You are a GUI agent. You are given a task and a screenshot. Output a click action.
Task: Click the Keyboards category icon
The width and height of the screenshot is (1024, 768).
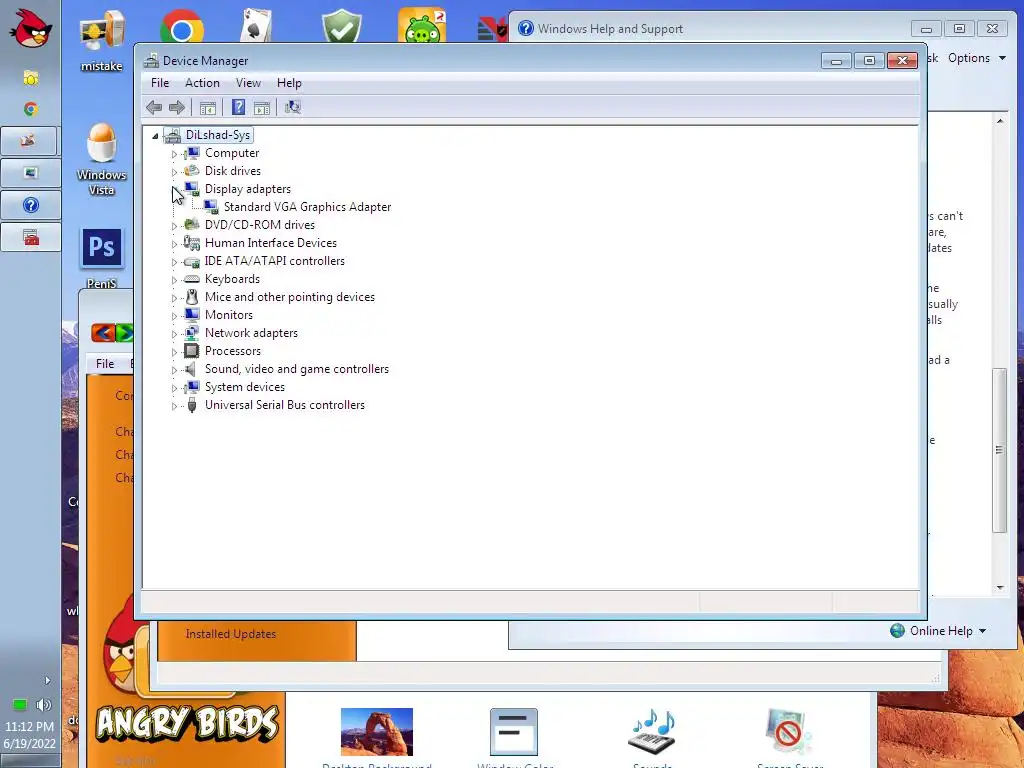click(x=191, y=279)
